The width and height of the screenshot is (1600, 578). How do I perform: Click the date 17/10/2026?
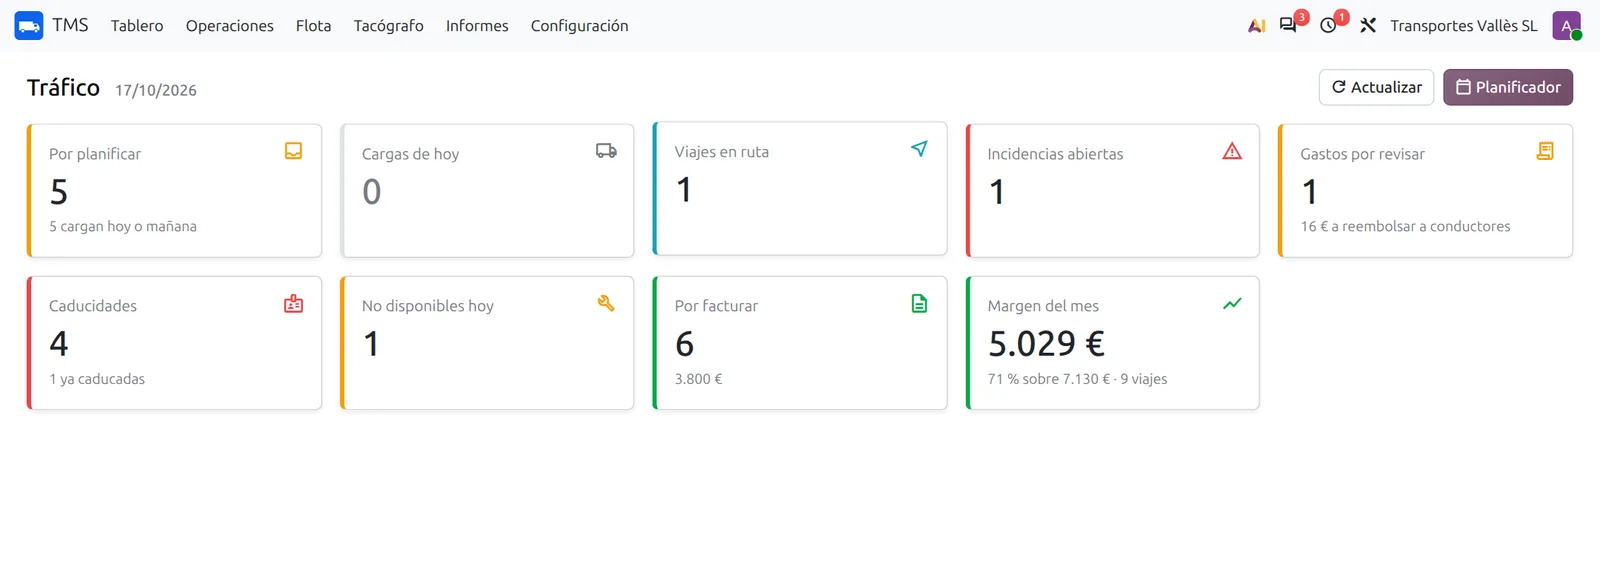[156, 90]
